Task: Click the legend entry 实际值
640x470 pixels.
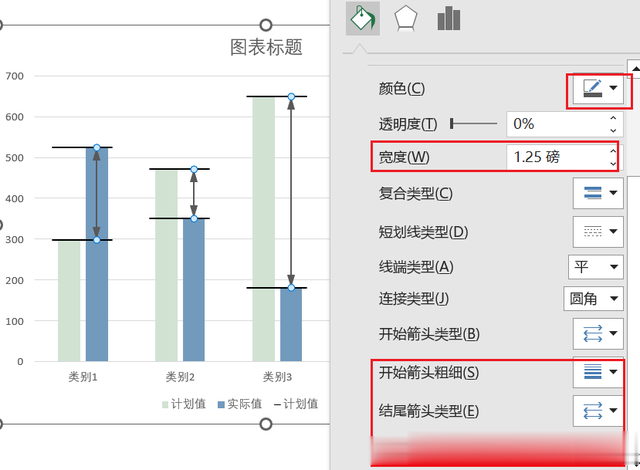Action: click(240, 404)
